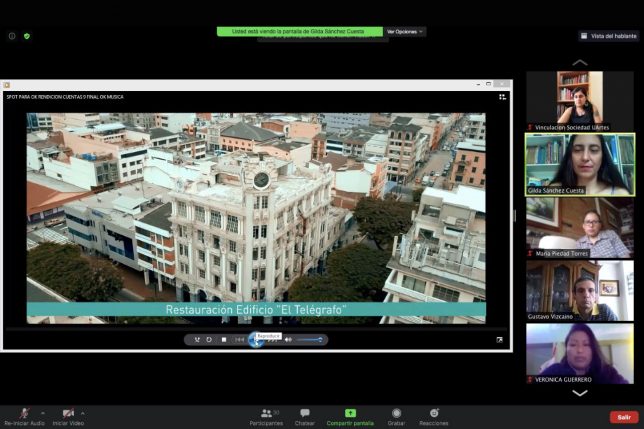Mute the media player speaker icon
Viewport: 644px width, 429px height.
tap(288, 340)
